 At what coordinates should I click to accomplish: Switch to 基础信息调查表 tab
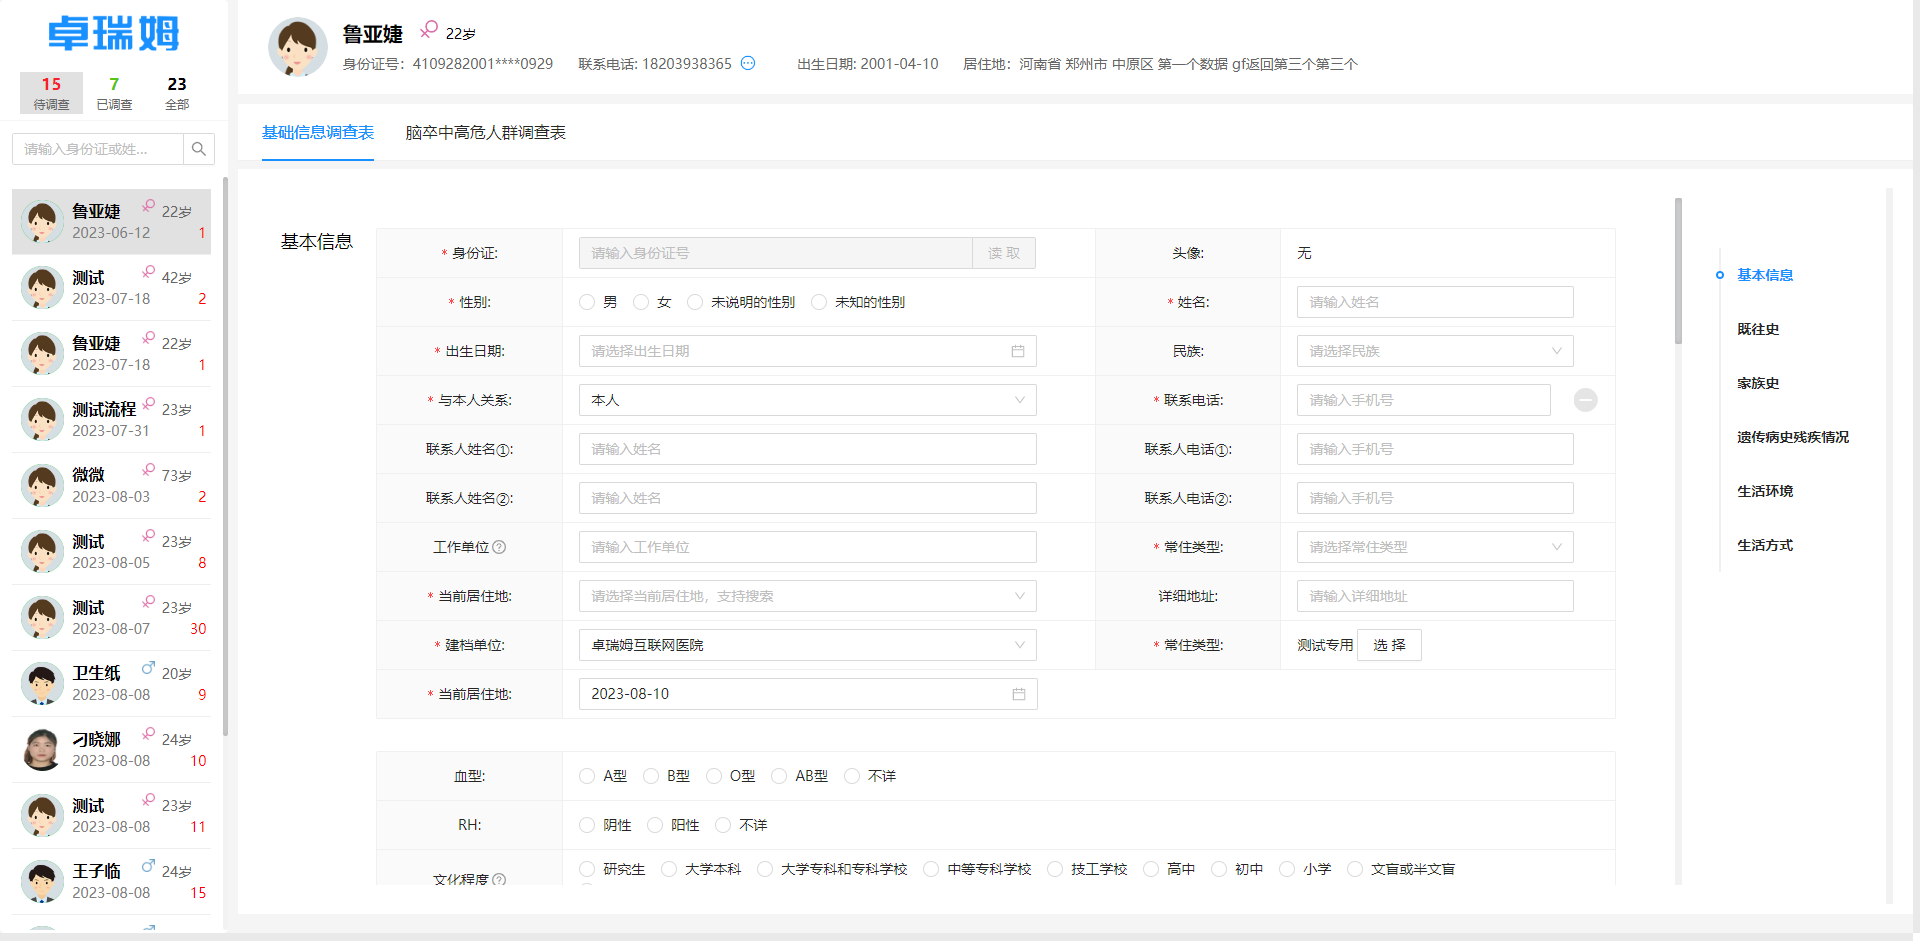(318, 132)
